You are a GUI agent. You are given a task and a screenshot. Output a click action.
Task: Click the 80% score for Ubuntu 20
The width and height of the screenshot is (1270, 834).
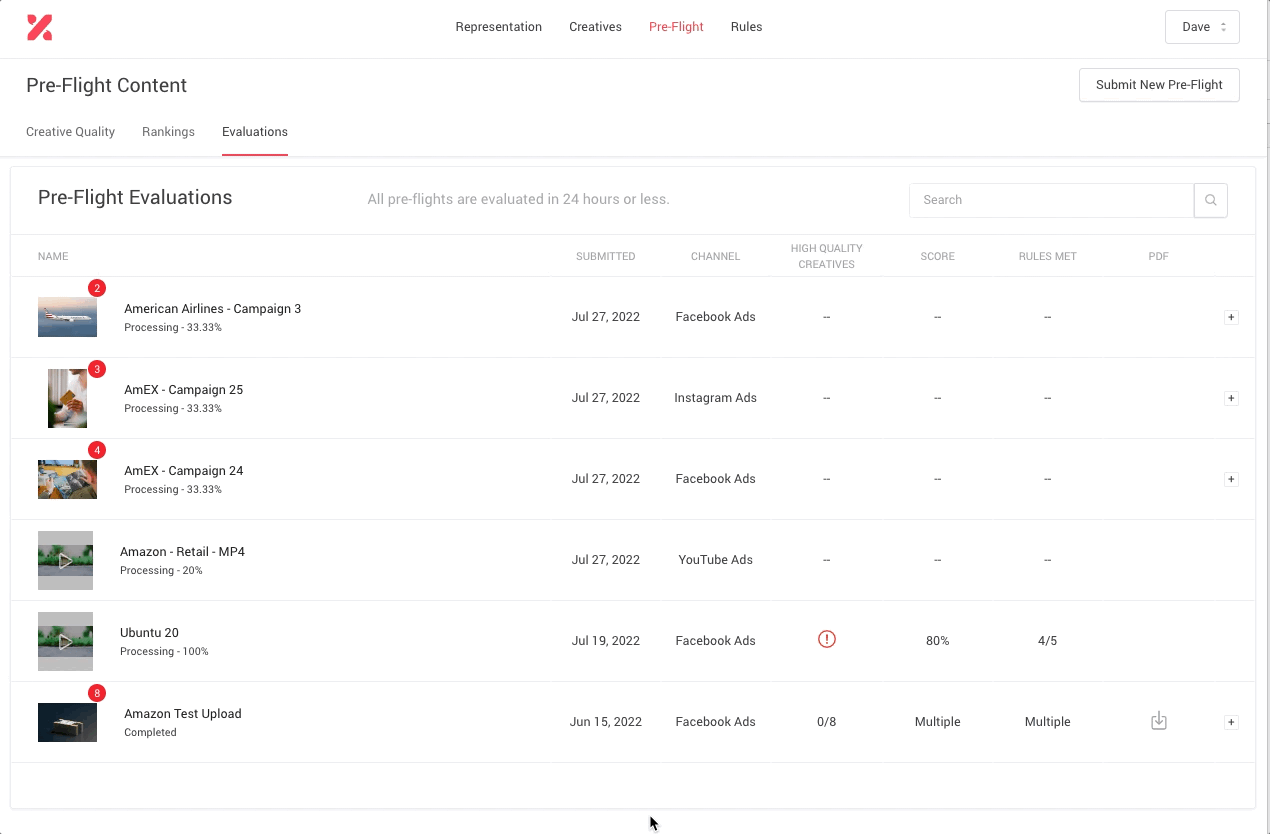(x=937, y=641)
